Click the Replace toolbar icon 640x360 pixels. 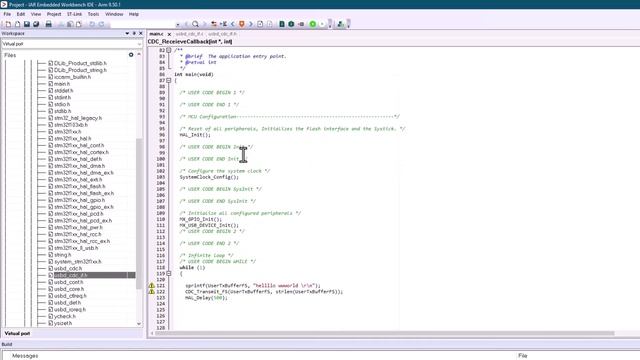[214, 24]
